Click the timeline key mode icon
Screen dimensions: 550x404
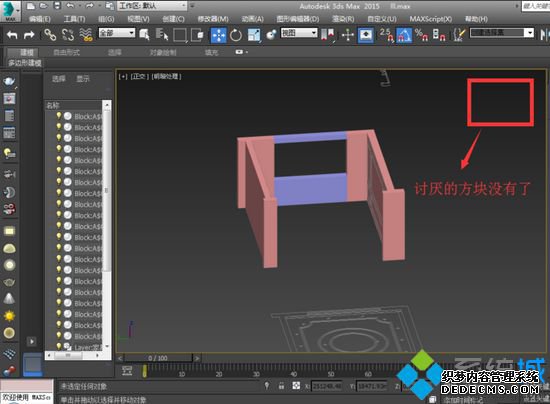click(127, 371)
